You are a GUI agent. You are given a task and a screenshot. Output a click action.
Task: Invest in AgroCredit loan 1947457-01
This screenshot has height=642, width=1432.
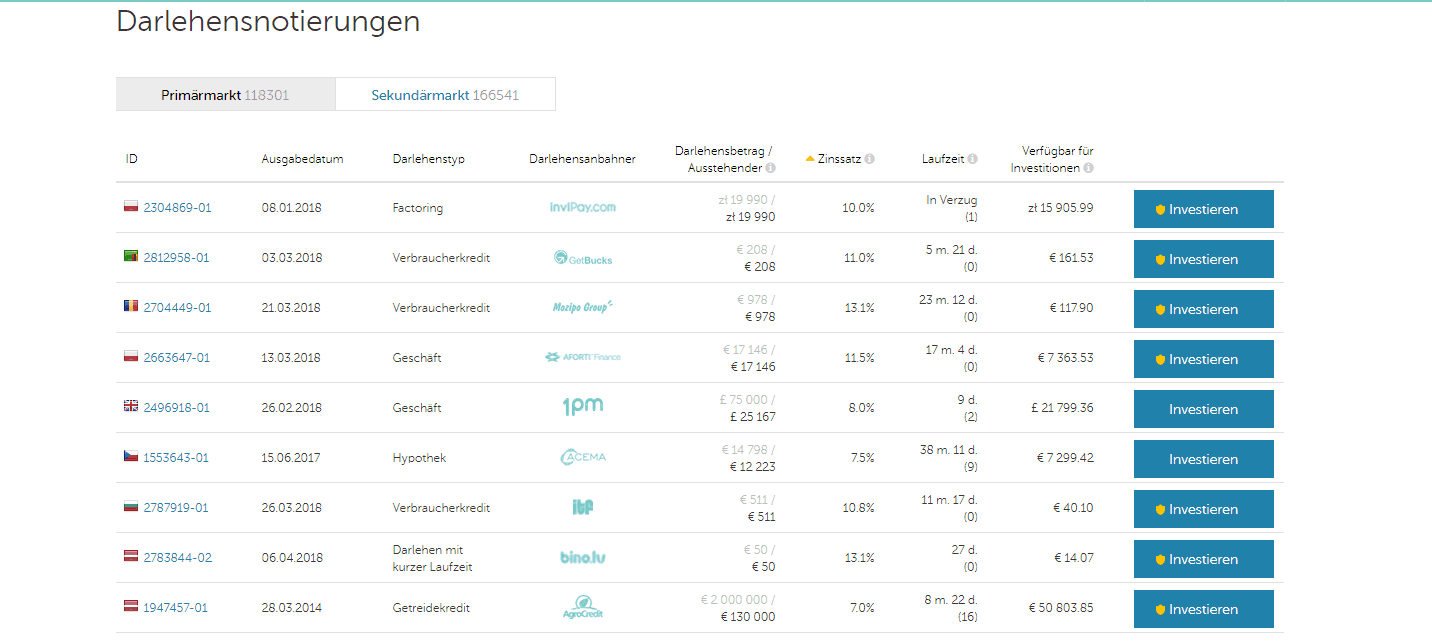[1203, 609]
